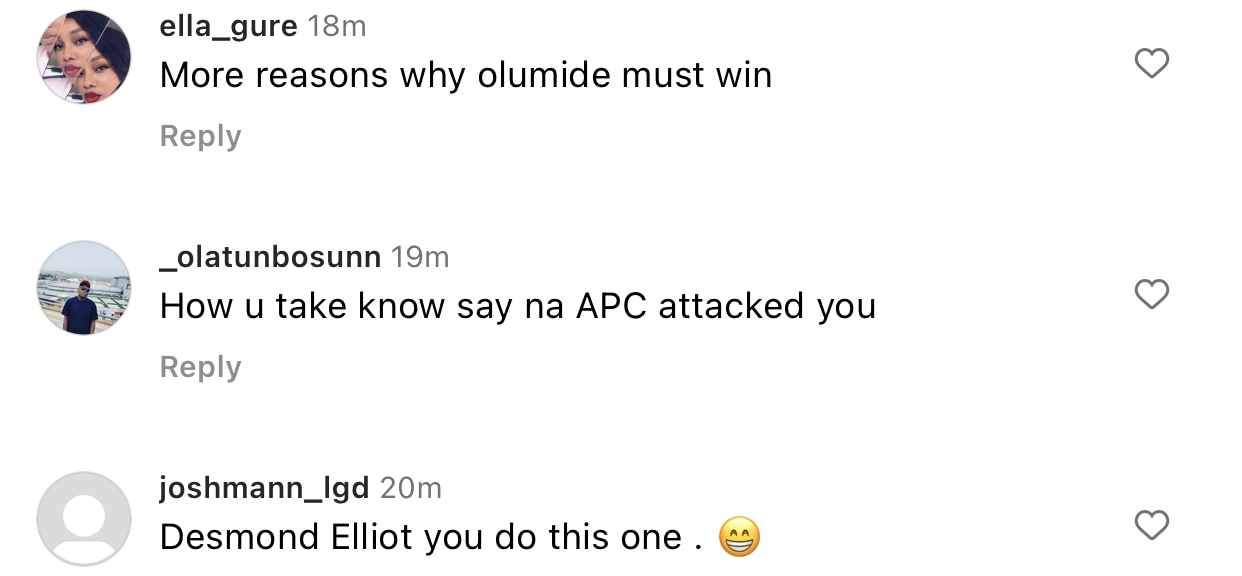Tap the heart on _olatunbosunn's comment
The image size is (1242, 576).
click(1152, 294)
